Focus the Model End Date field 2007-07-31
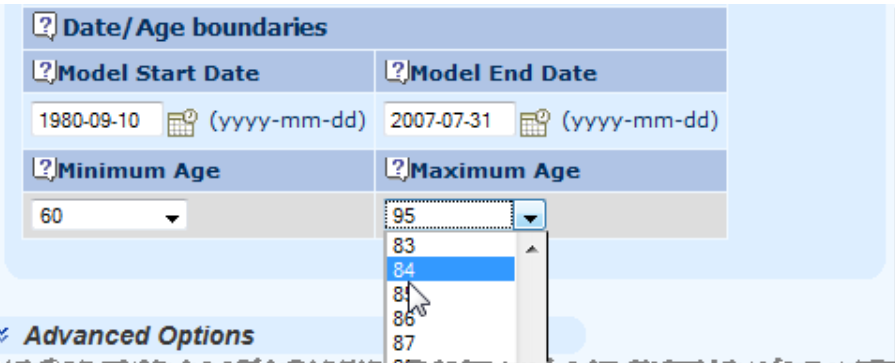The height and width of the screenshot is (363, 895). tap(450, 120)
